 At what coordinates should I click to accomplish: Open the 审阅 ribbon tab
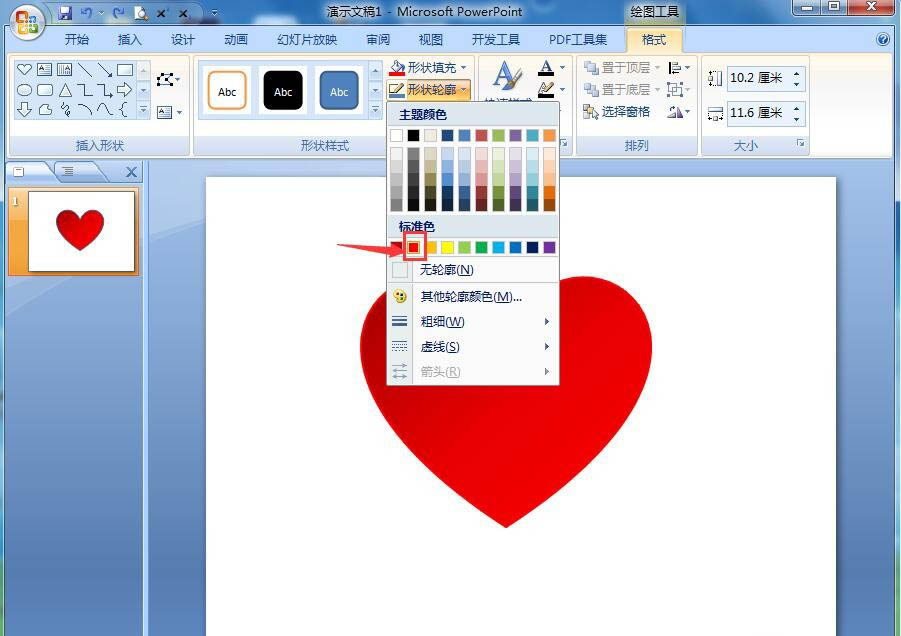(378, 40)
